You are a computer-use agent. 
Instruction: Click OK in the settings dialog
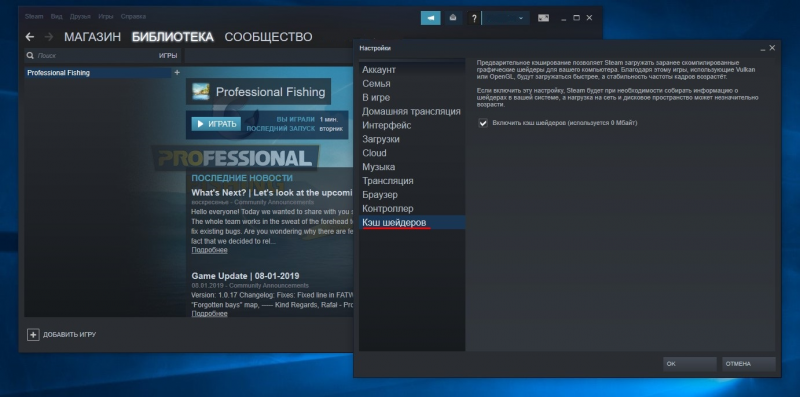[x=690, y=364]
